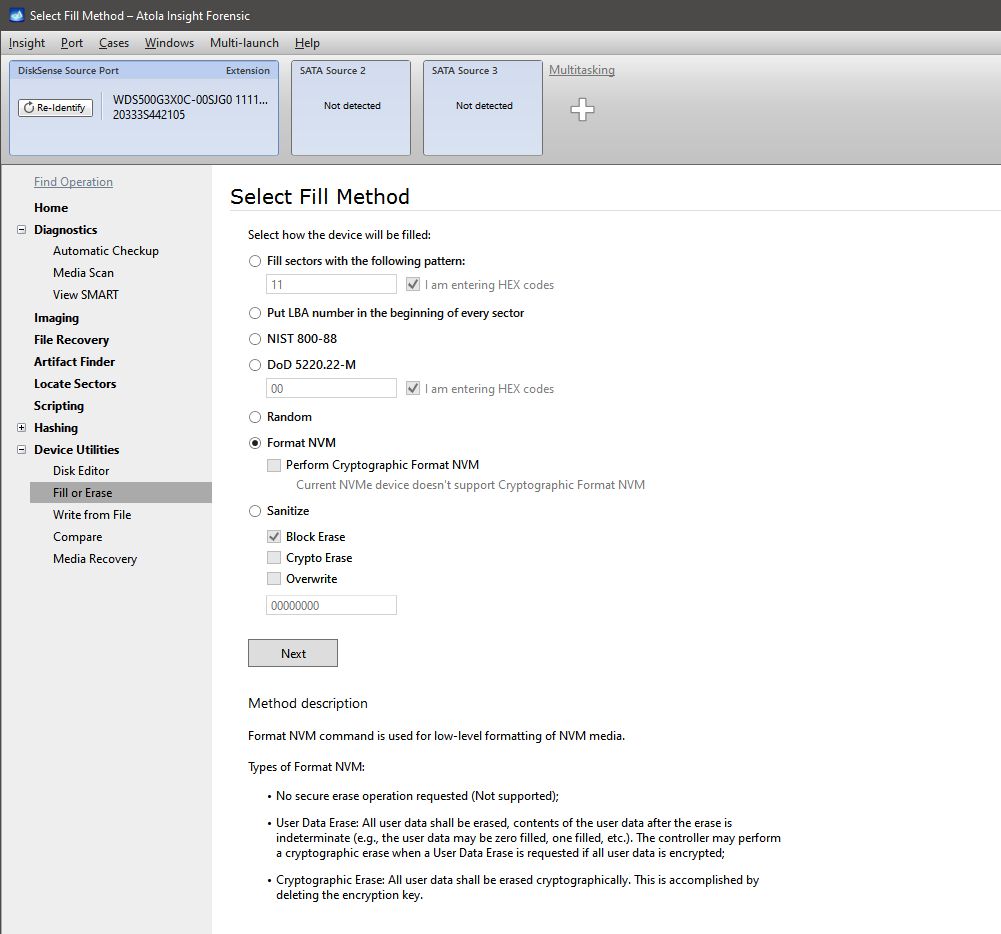Open Artifact Finder
Image resolution: width=1001 pixels, height=934 pixels.
click(x=75, y=361)
